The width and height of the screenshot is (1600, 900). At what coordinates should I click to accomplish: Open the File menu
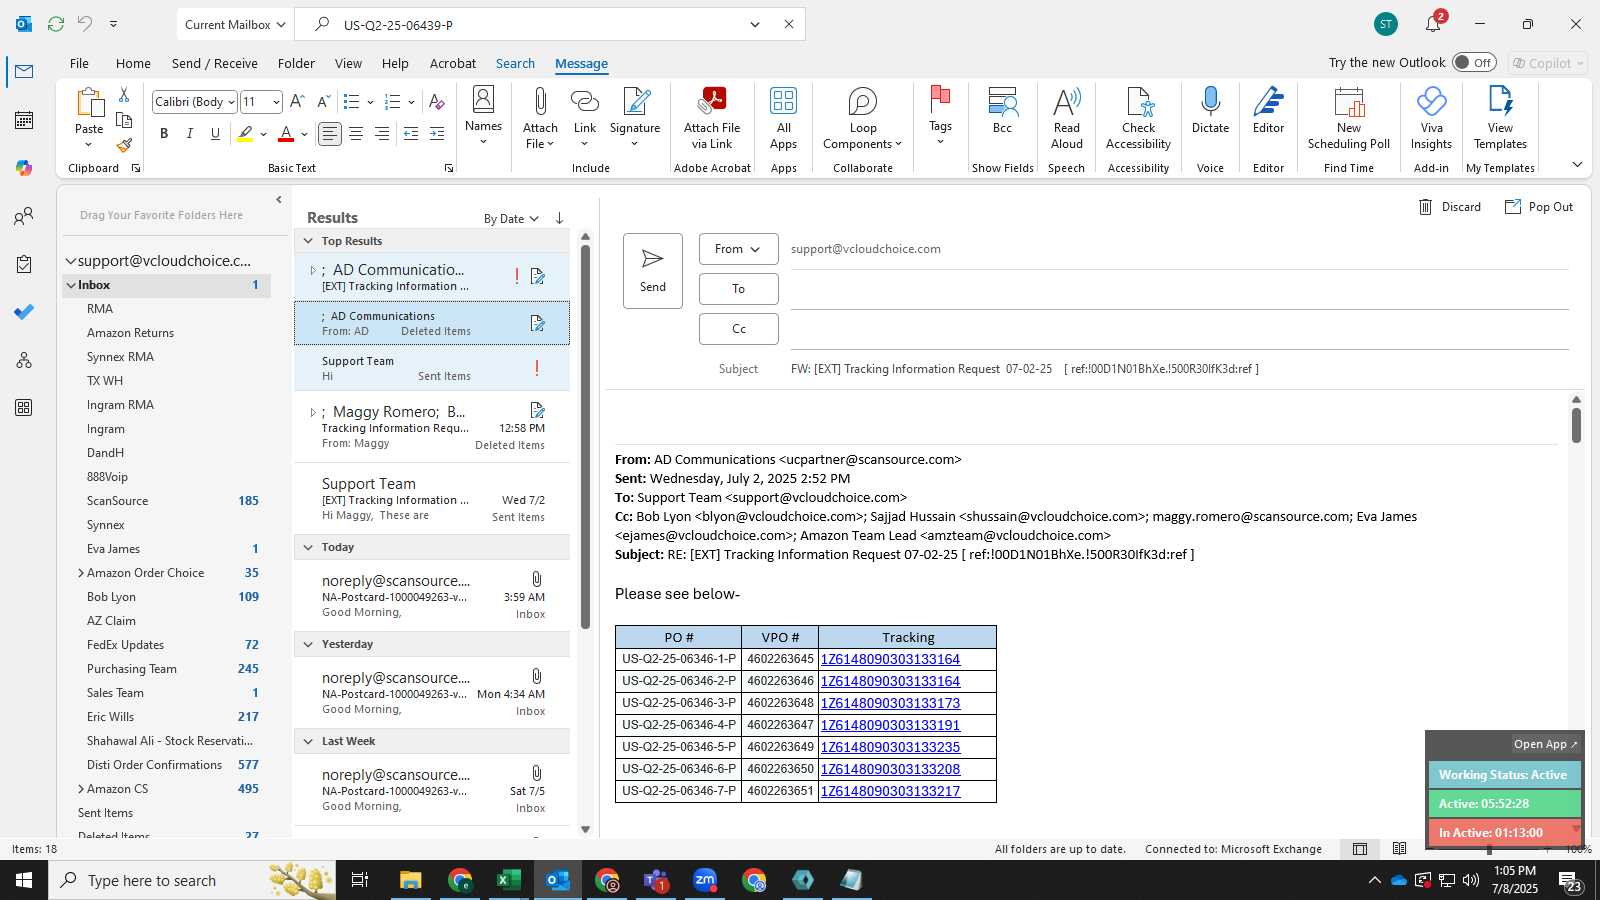click(x=79, y=63)
